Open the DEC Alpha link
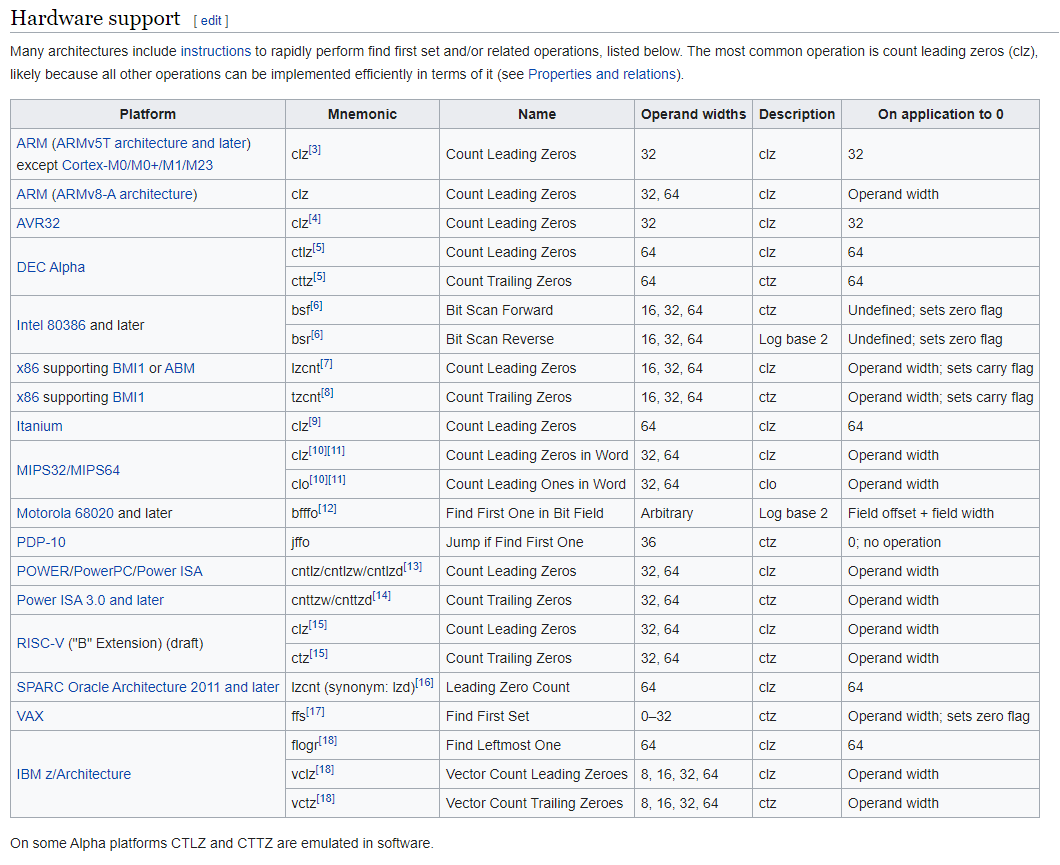The height and width of the screenshot is (865, 1060). (x=51, y=268)
